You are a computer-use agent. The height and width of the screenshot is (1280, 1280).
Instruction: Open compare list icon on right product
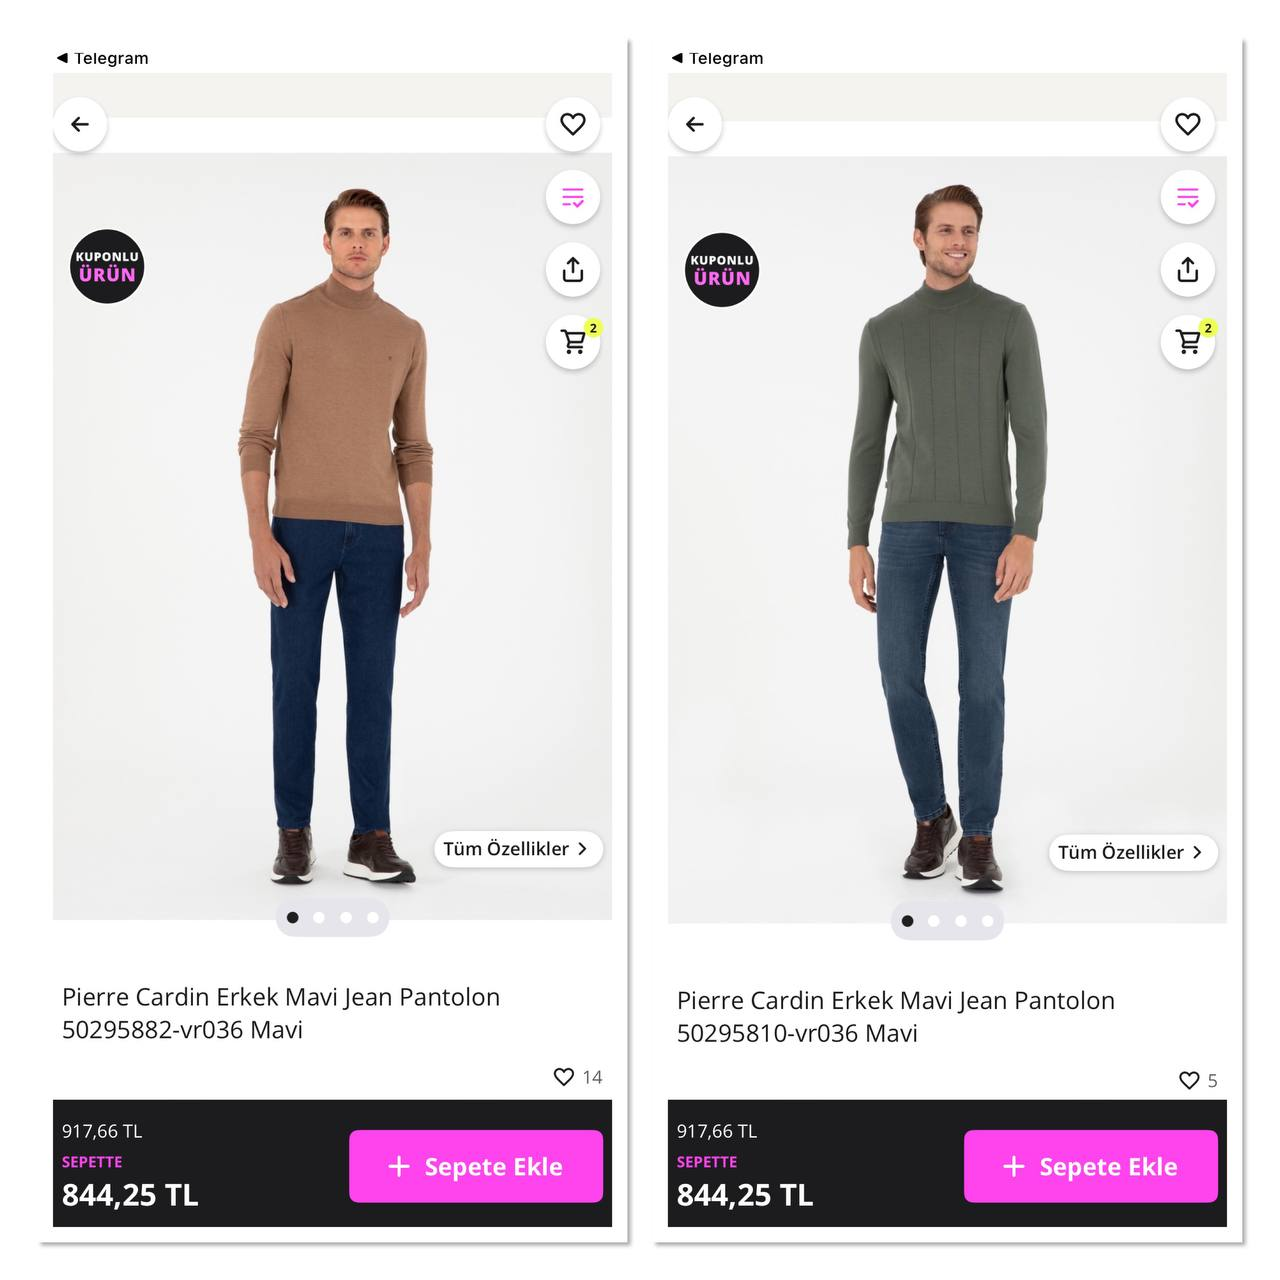pyautogui.click(x=1187, y=197)
